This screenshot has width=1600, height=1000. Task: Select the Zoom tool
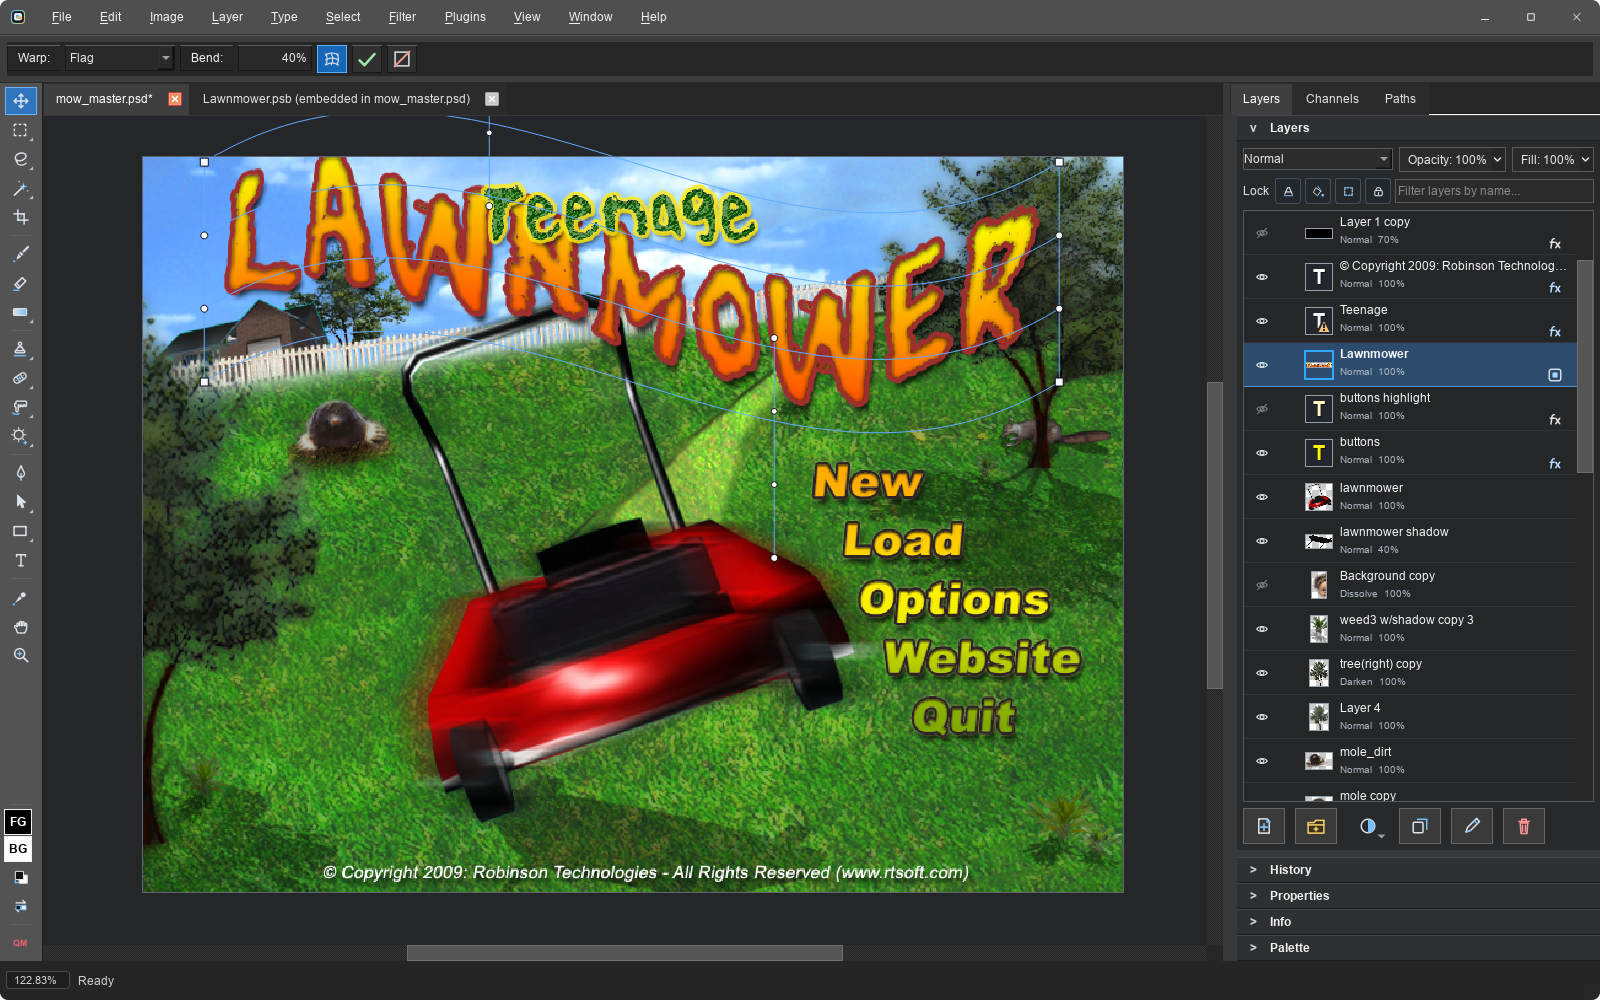coord(20,656)
